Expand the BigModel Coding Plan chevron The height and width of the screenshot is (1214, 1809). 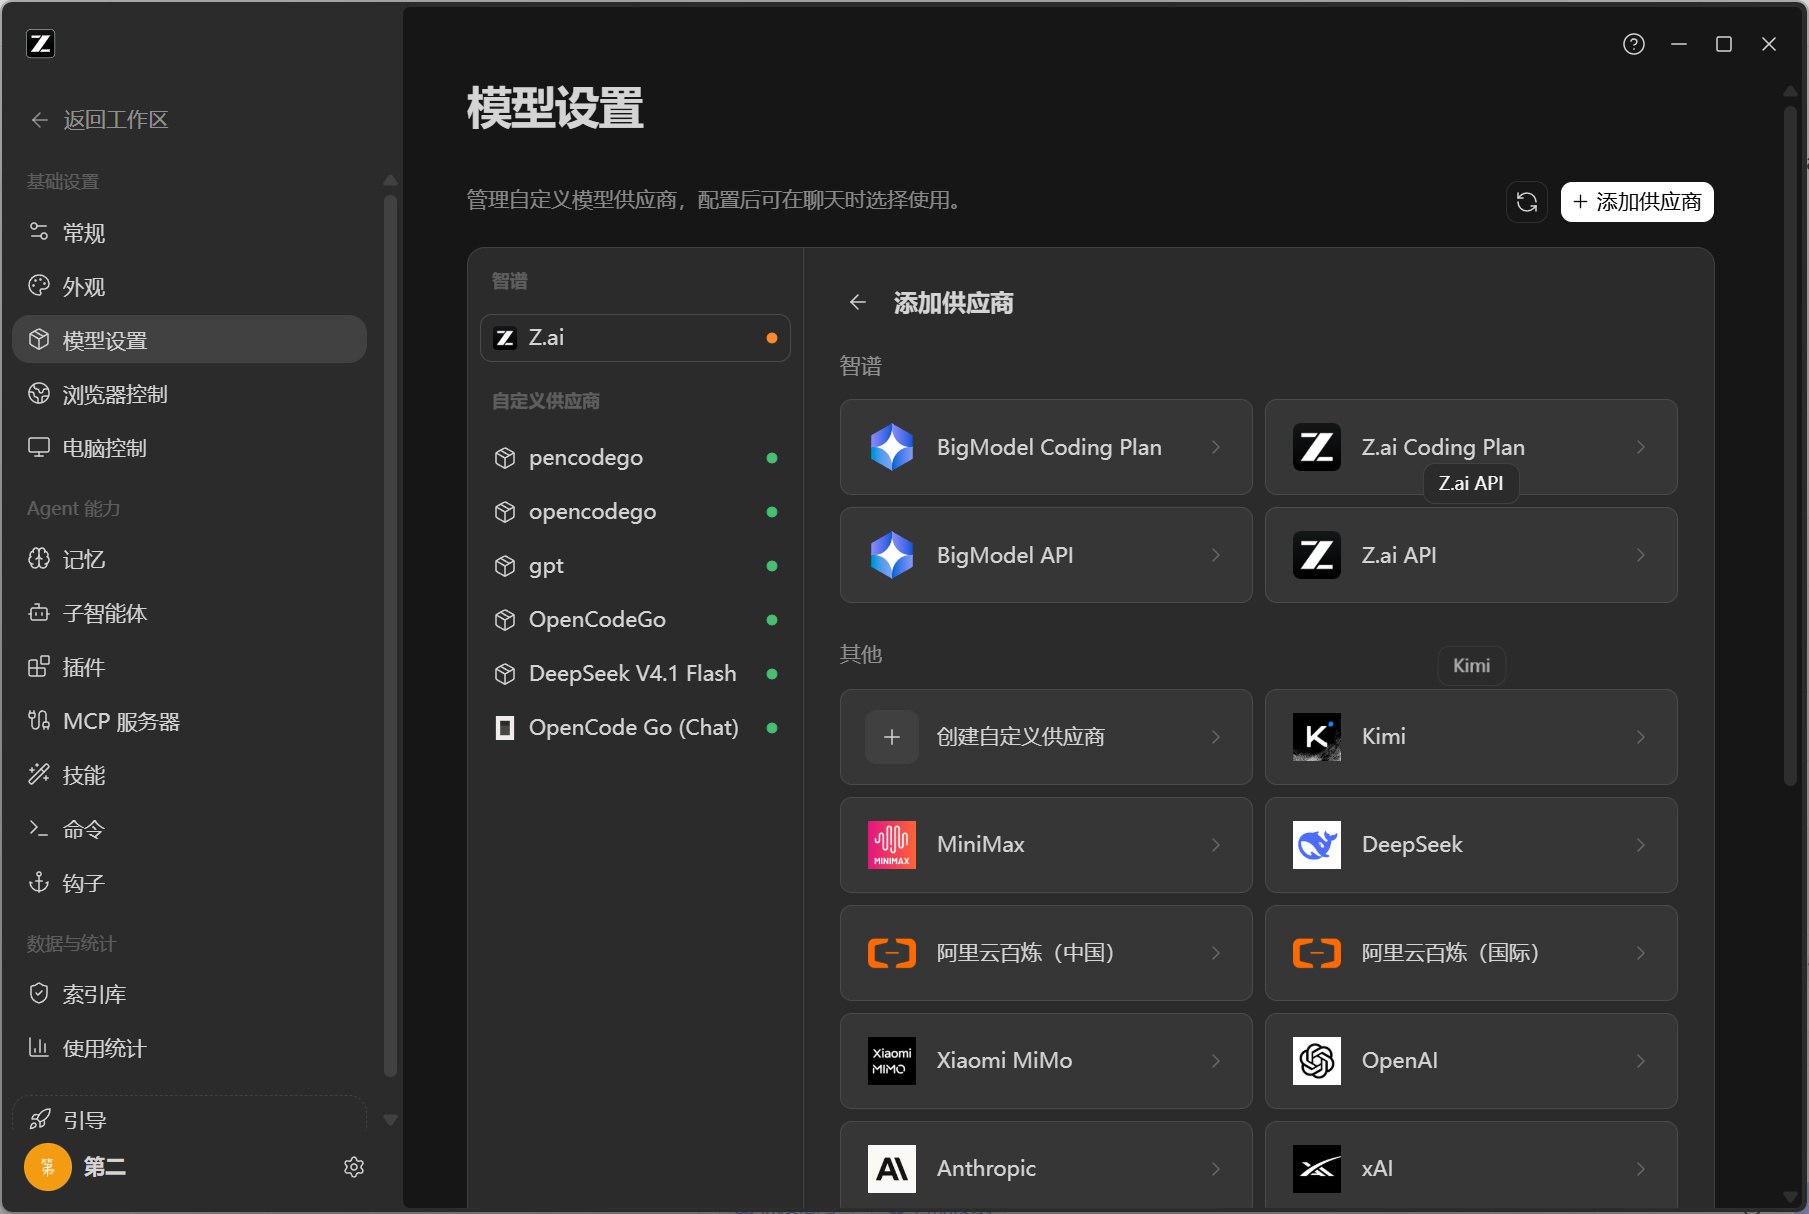[1216, 447]
